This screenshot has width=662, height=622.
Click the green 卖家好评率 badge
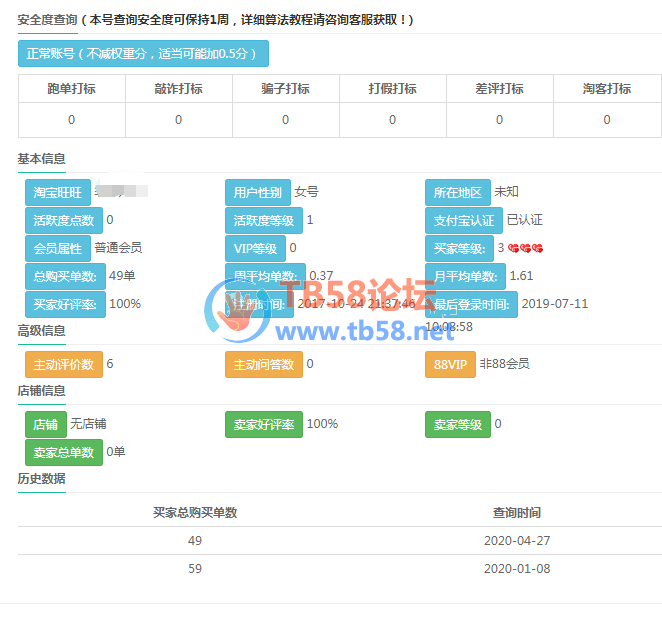[x=263, y=424]
